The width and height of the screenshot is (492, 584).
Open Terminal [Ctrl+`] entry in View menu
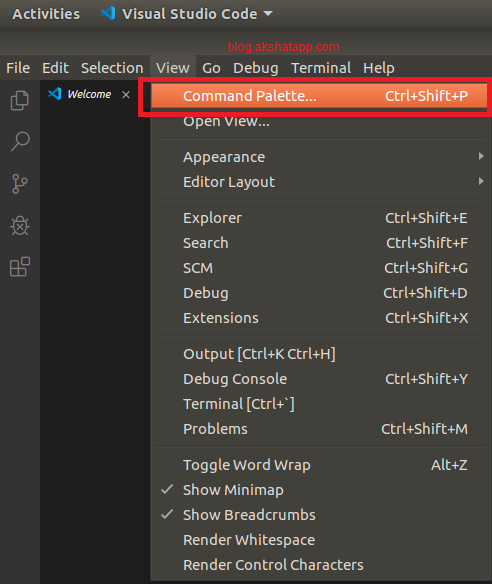(x=321, y=404)
